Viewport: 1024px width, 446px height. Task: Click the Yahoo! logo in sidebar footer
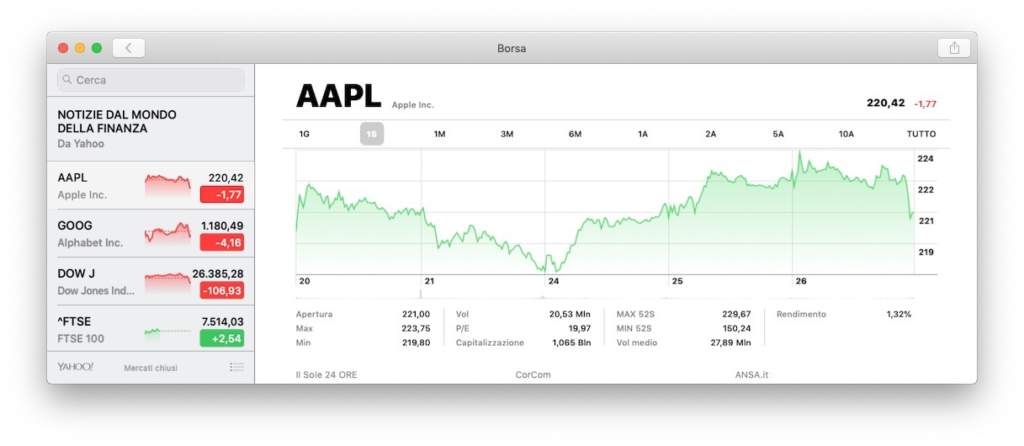point(76,367)
